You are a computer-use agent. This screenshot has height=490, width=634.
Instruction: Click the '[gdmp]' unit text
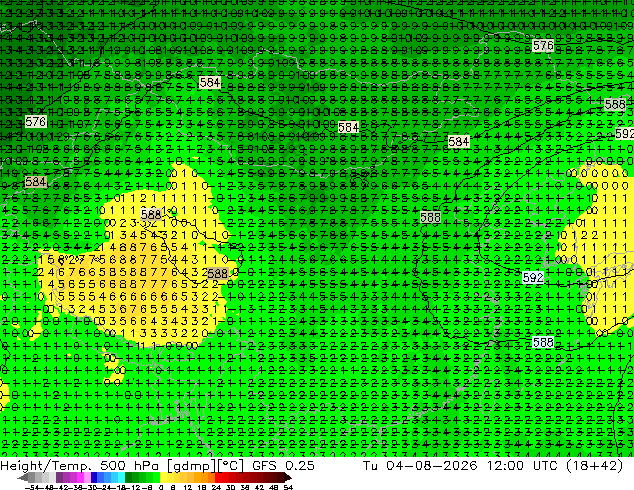pos(190,466)
